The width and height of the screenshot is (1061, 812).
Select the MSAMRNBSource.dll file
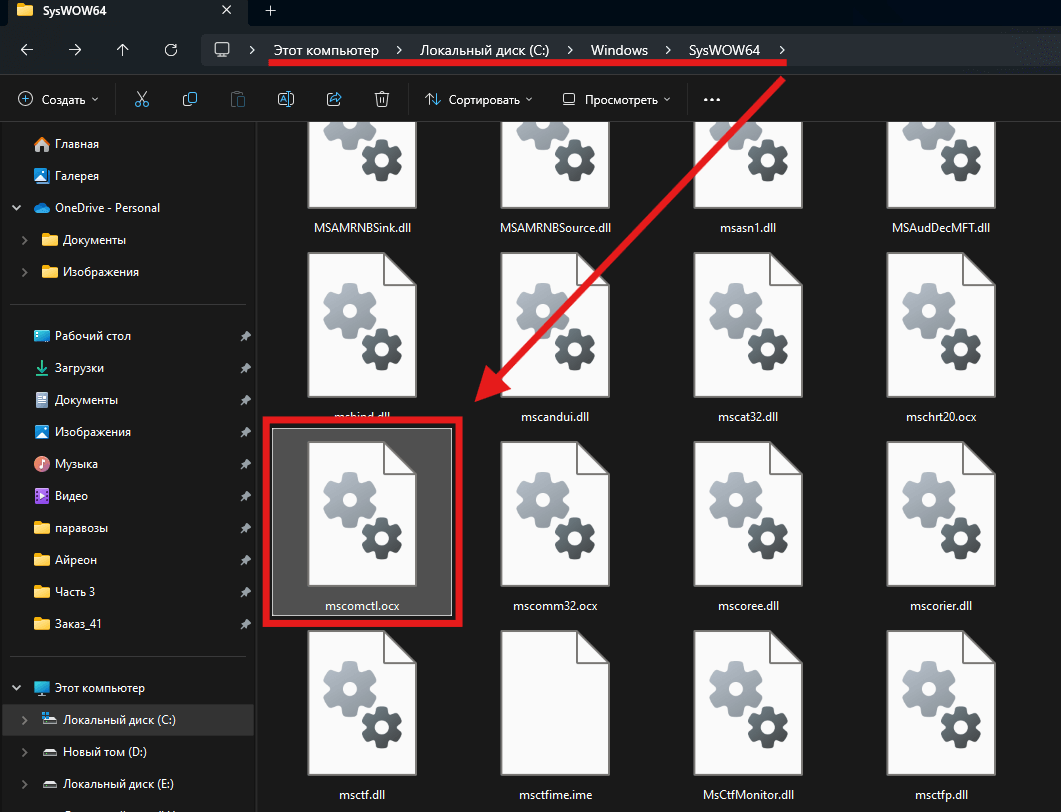[x=555, y=179]
